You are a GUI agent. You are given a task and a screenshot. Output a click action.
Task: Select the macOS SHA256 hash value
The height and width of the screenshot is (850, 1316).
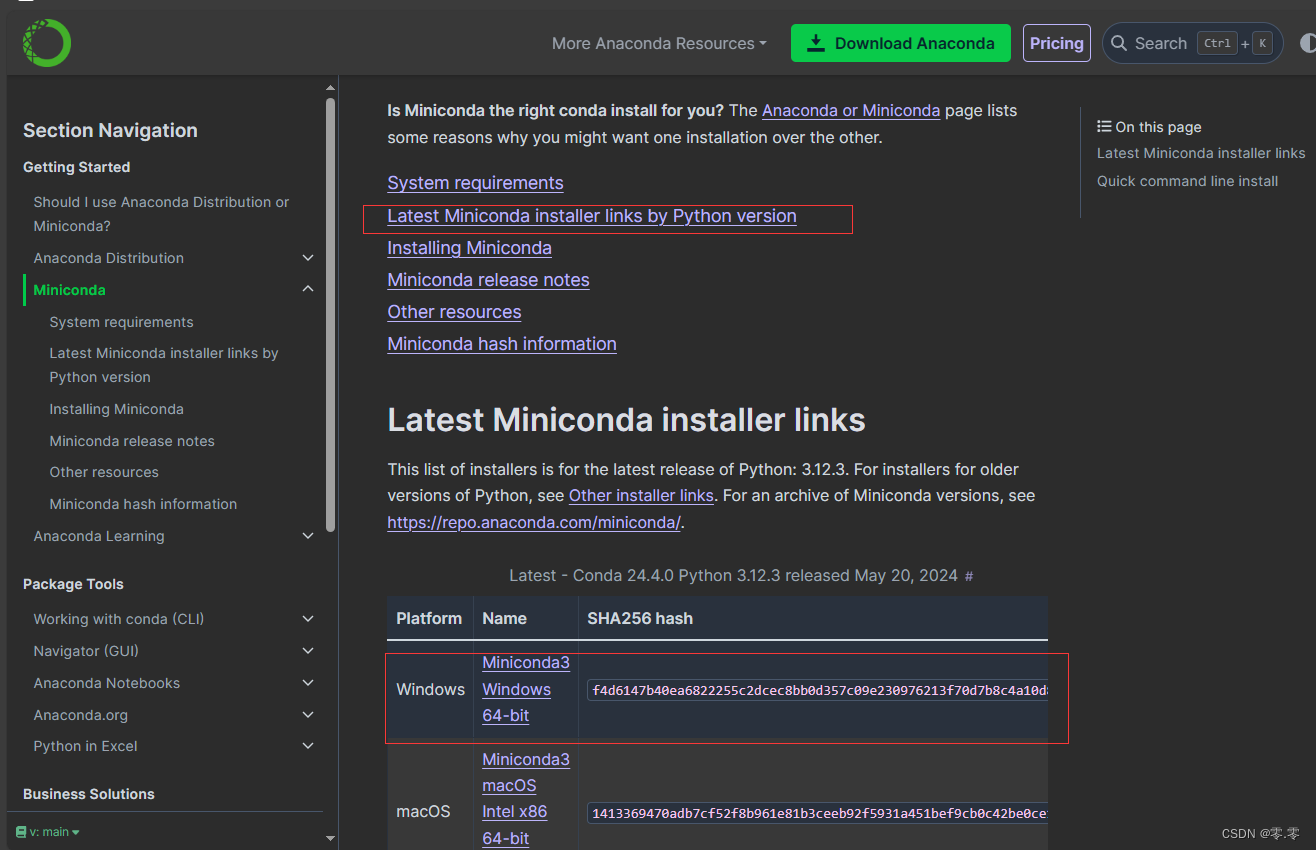(x=817, y=813)
